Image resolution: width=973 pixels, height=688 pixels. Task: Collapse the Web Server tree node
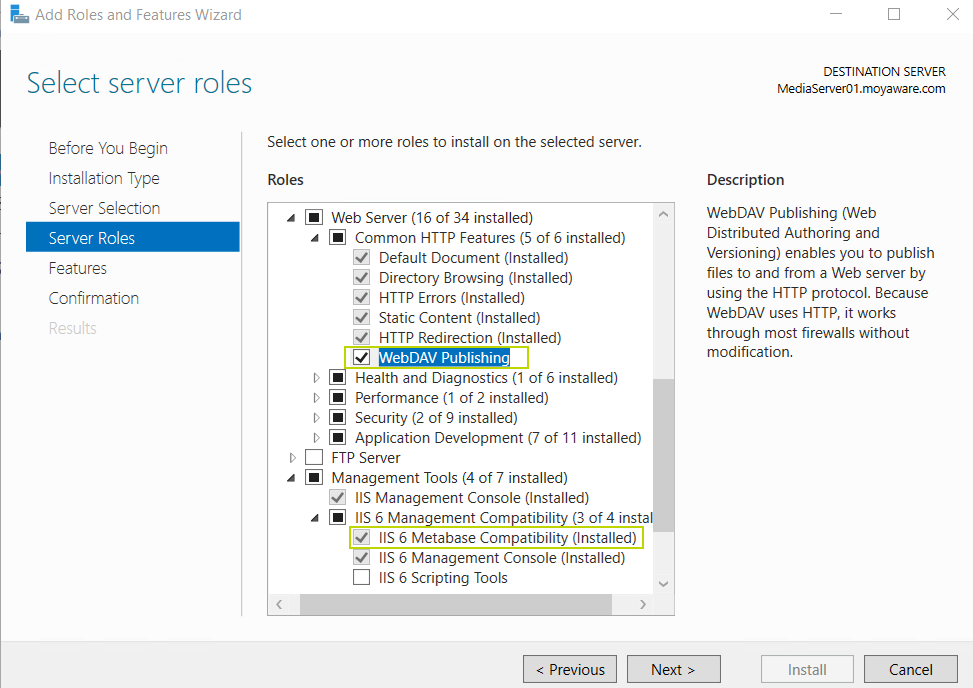tap(291, 218)
